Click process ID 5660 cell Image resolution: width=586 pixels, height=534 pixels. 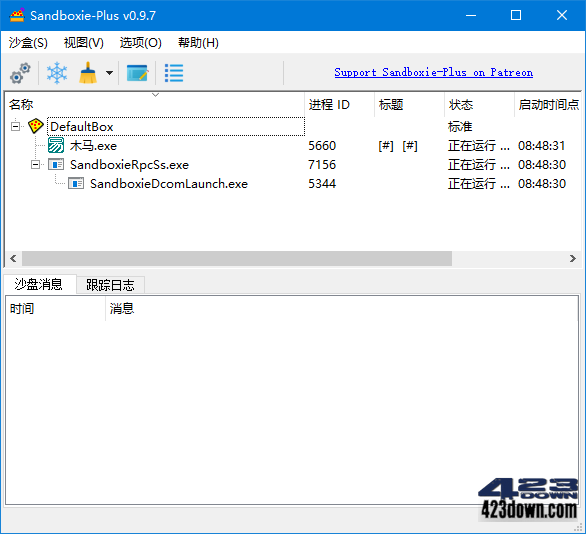tap(322, 145)
